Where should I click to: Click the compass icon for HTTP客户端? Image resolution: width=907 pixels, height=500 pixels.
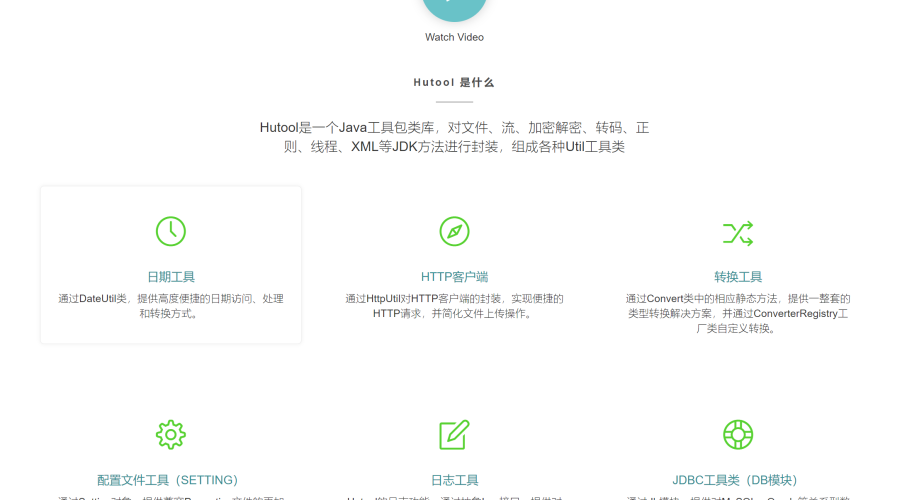(454, 231)
